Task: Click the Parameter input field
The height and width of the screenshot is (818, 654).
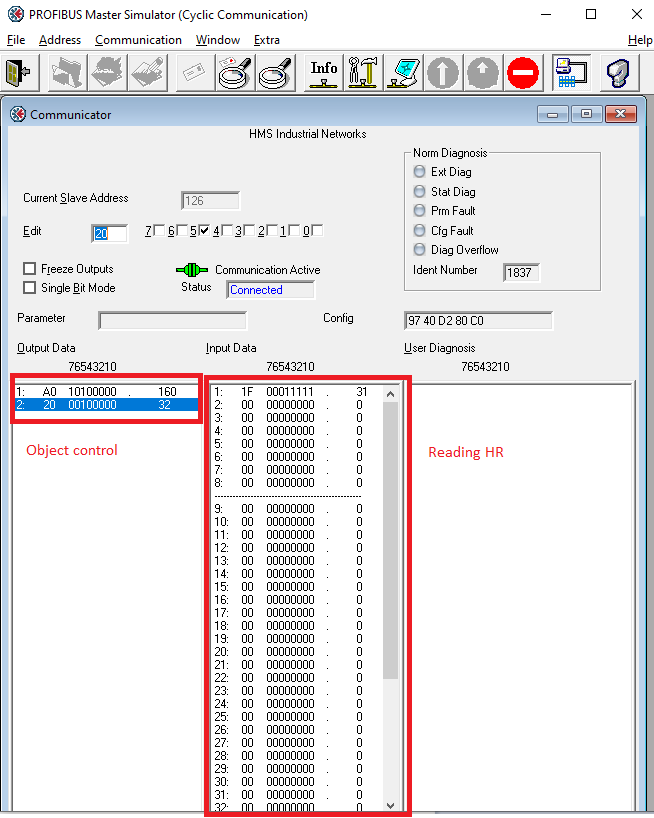Action: click(x=172, y=320)
